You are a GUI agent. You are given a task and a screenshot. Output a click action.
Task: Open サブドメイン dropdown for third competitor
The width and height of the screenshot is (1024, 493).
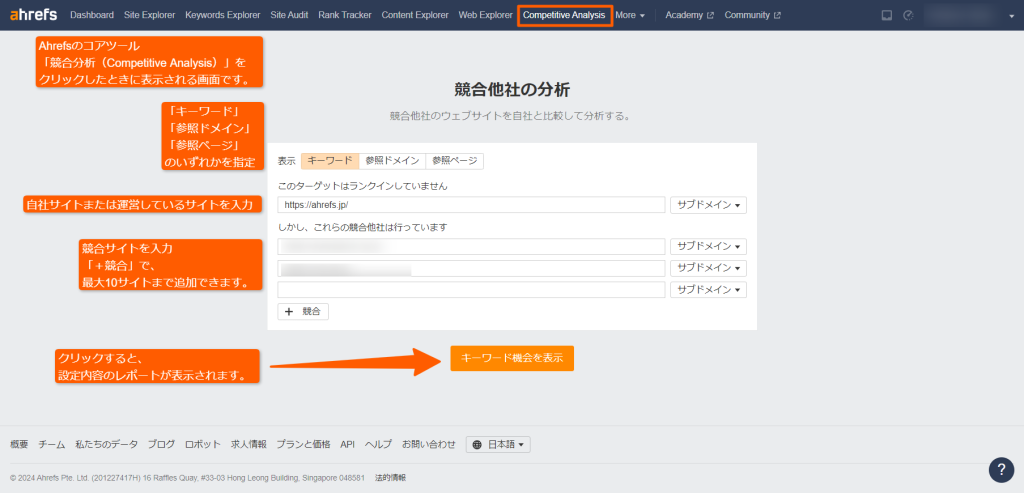709,290
